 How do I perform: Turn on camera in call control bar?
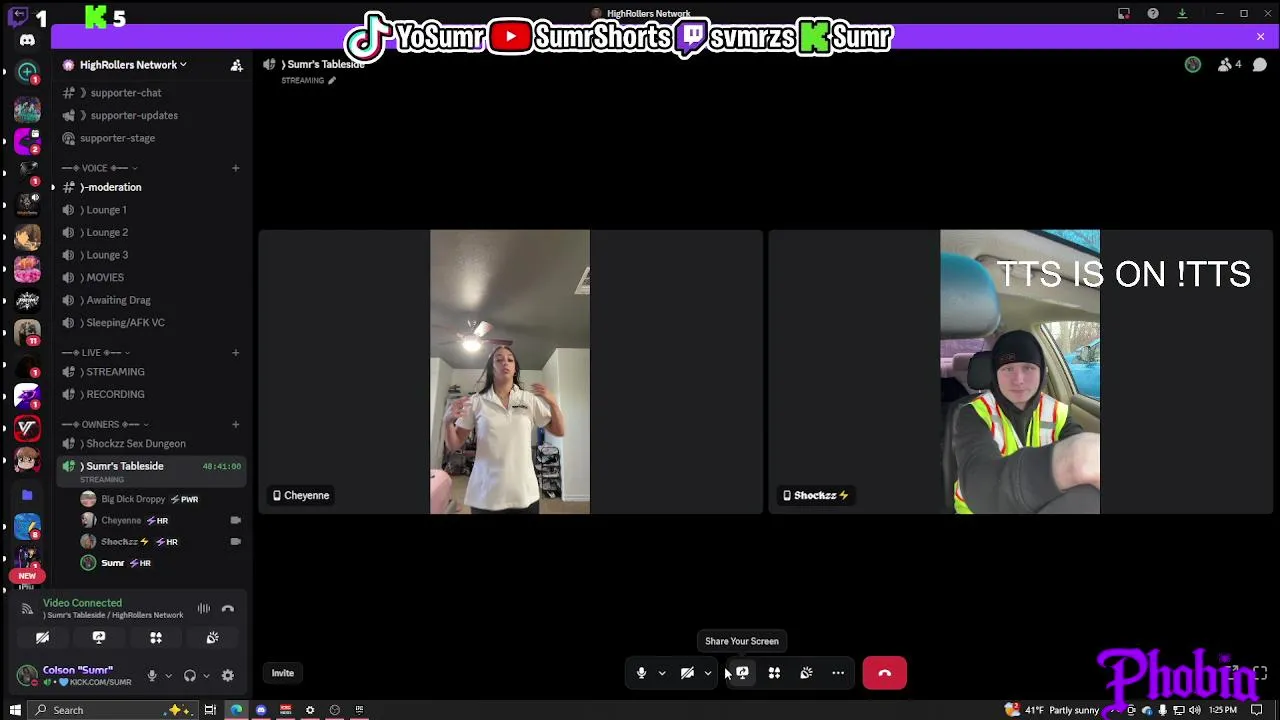pyautogui.click(x=687, y=673)
